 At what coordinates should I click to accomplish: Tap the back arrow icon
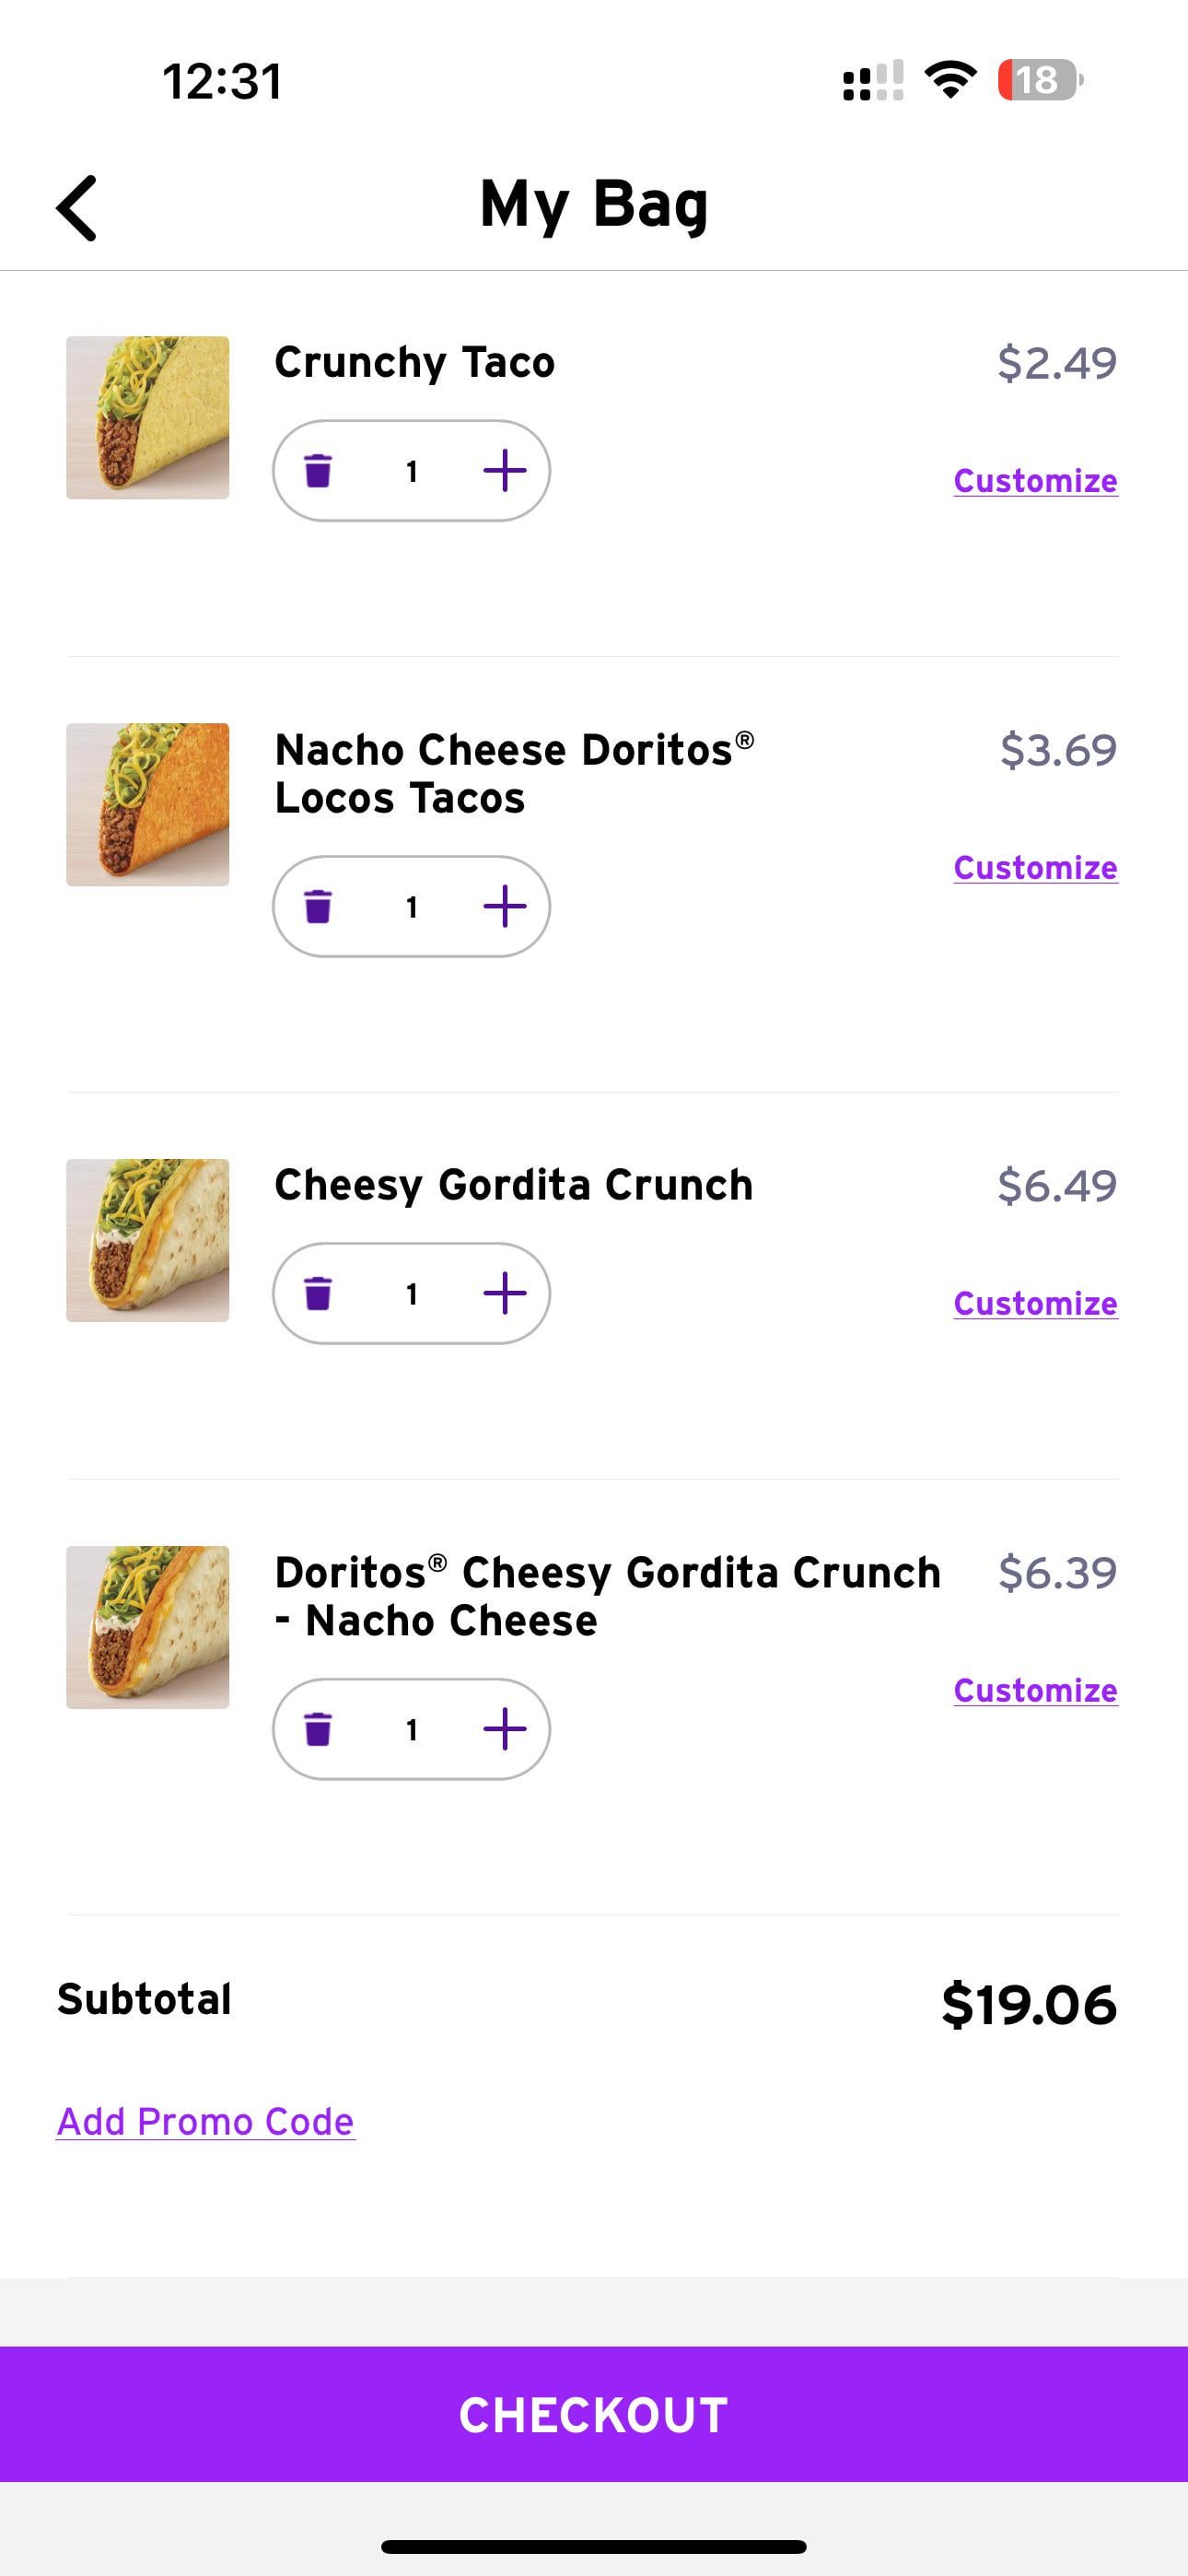pyautogui.click(x=77, y=208)
